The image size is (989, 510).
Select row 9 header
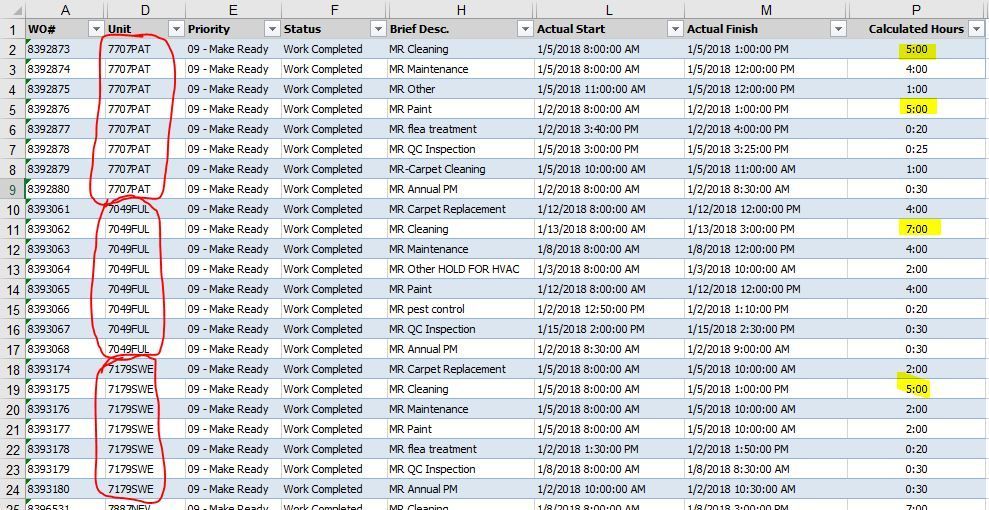[13, 189]
